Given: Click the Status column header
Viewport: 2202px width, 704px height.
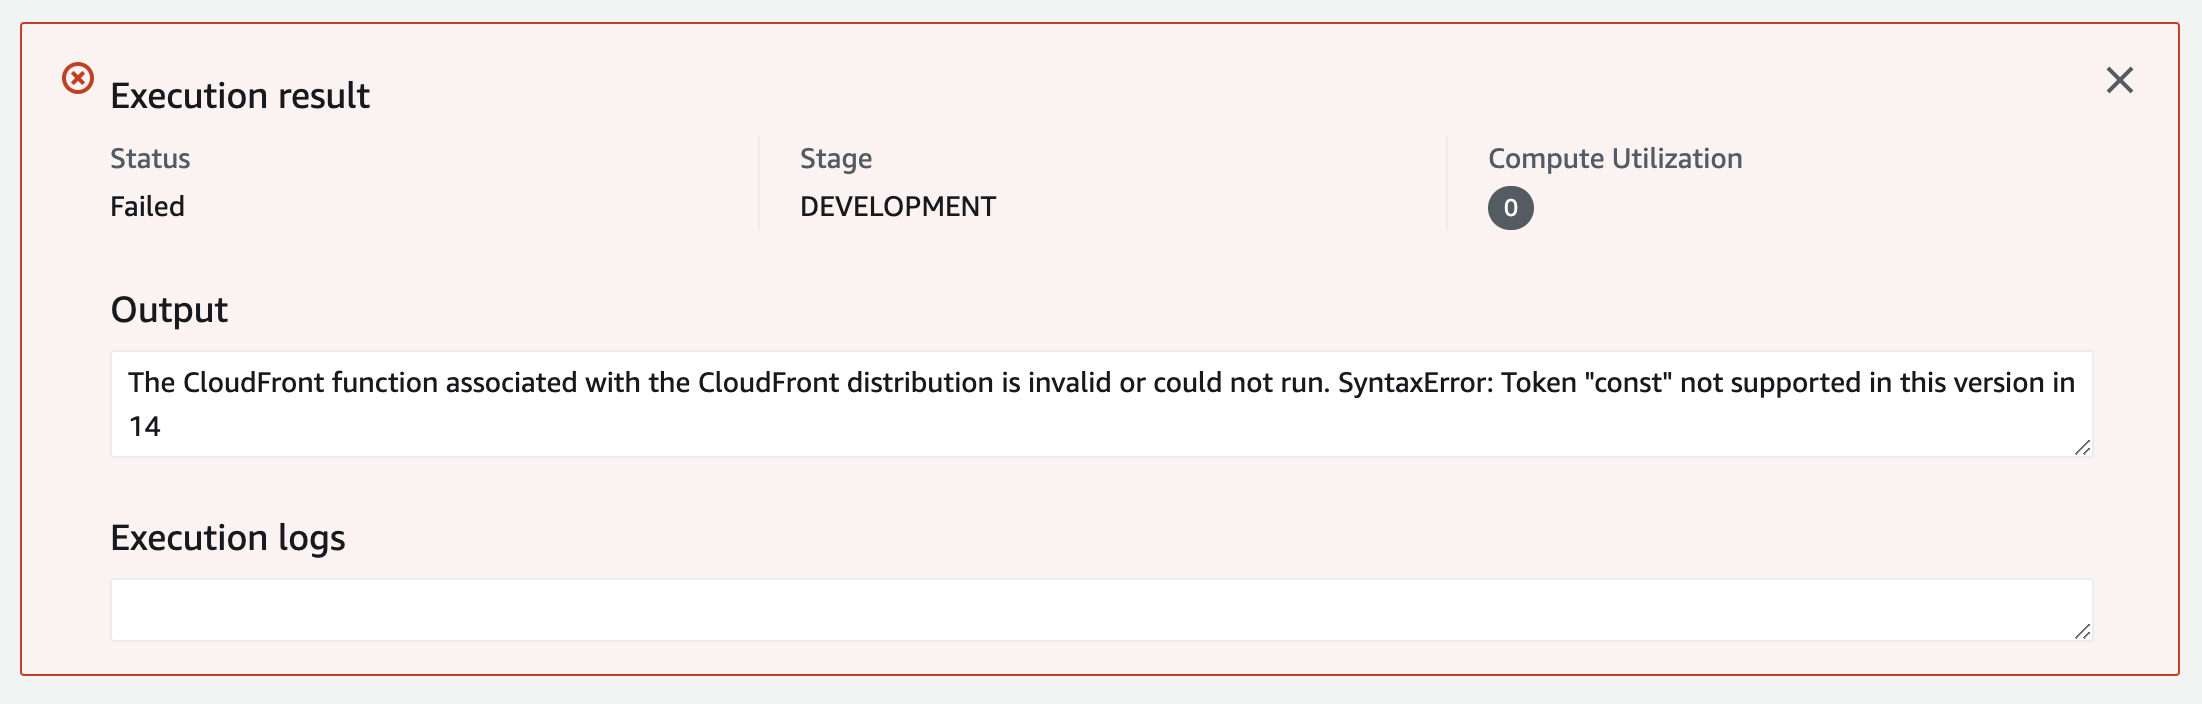Looking at the screenshot, I should tap(151, 158).
